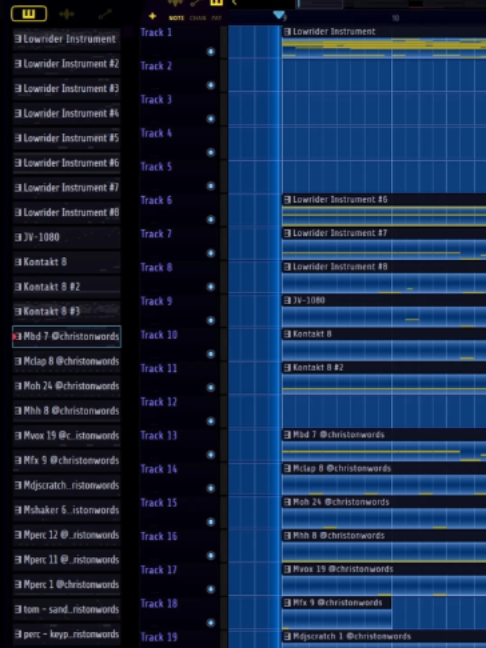Select Lowrider Instrument #4 in the list

click(x=67, y=113)
